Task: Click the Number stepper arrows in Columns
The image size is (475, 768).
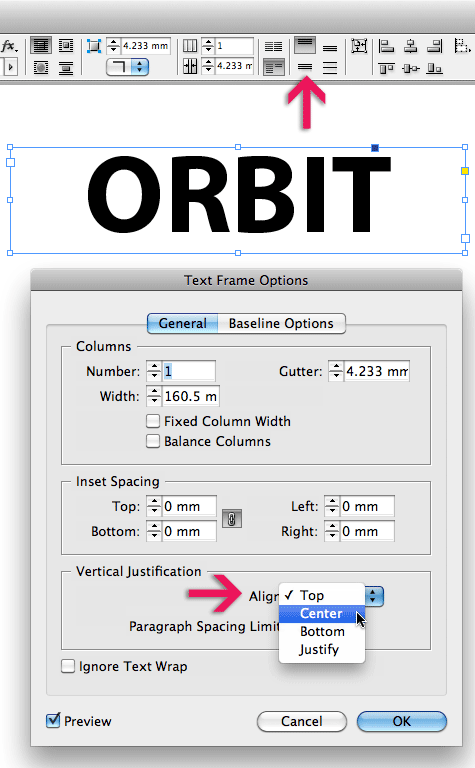Action: point(154,371)
